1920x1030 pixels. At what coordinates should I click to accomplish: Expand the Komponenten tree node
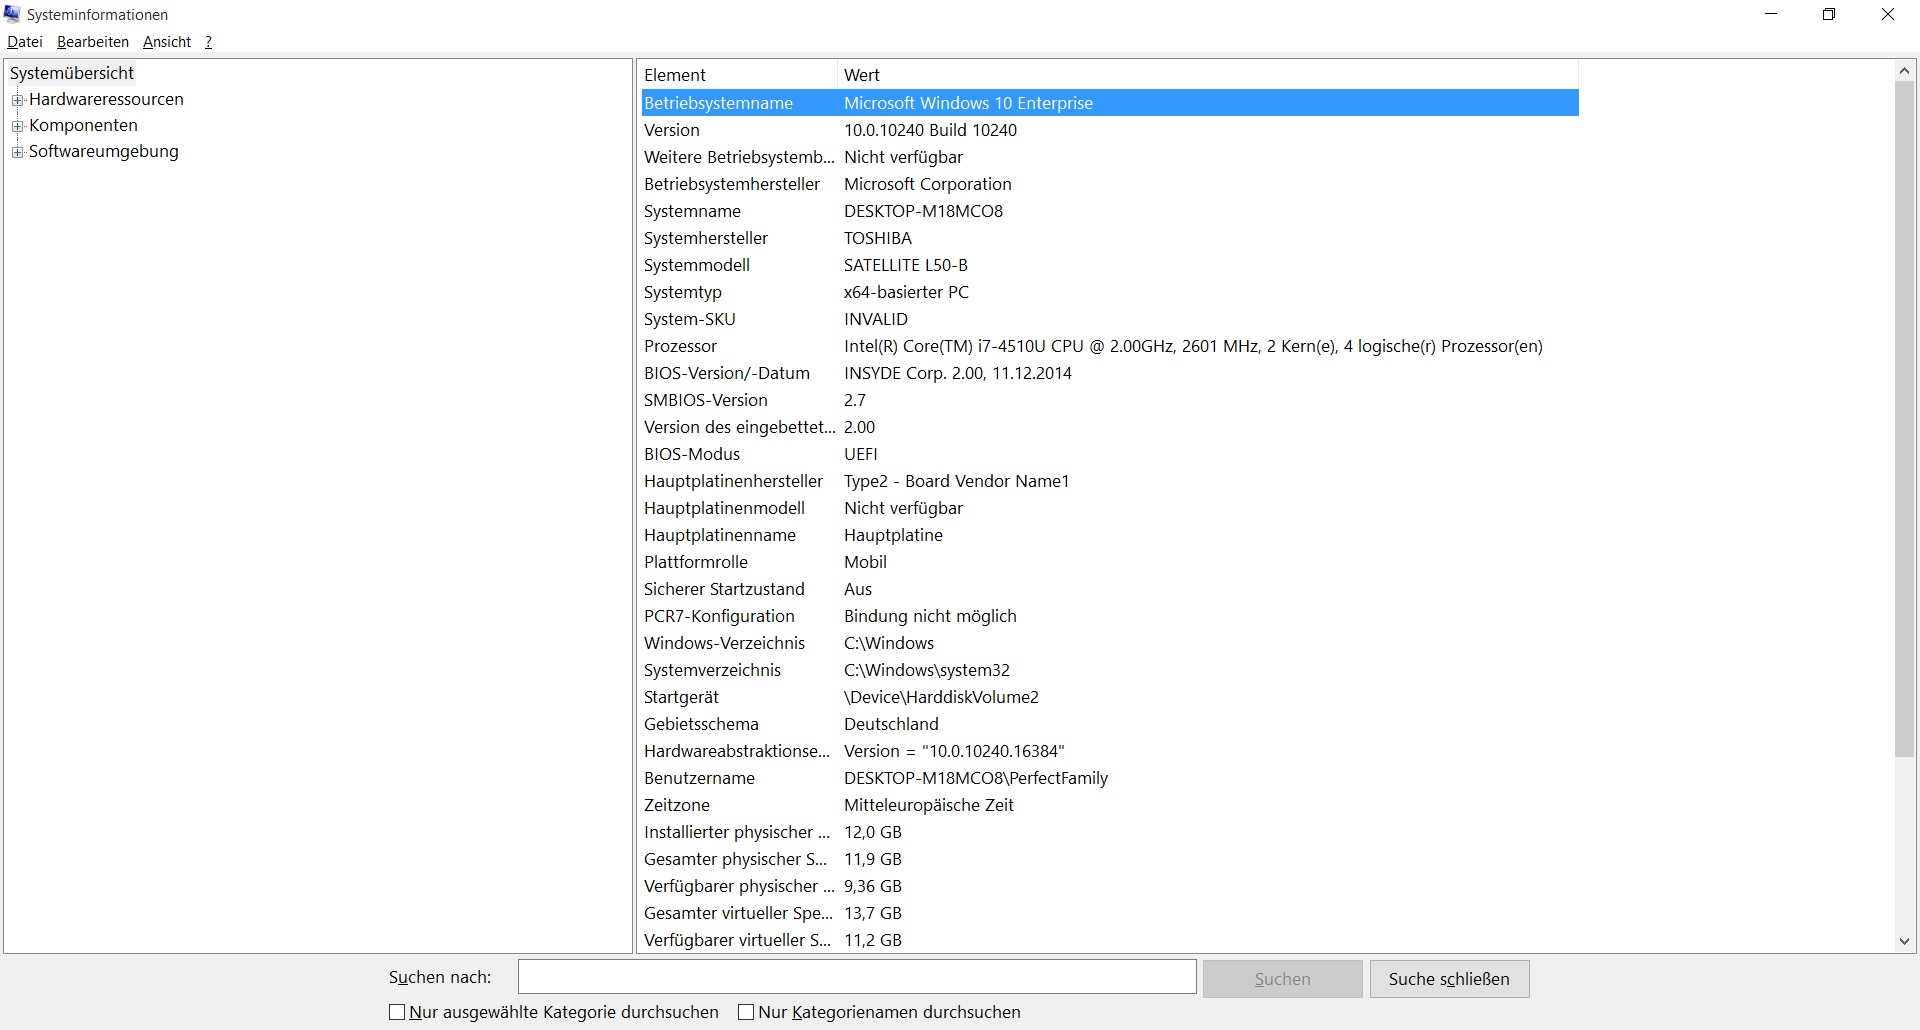click(17, 126)
